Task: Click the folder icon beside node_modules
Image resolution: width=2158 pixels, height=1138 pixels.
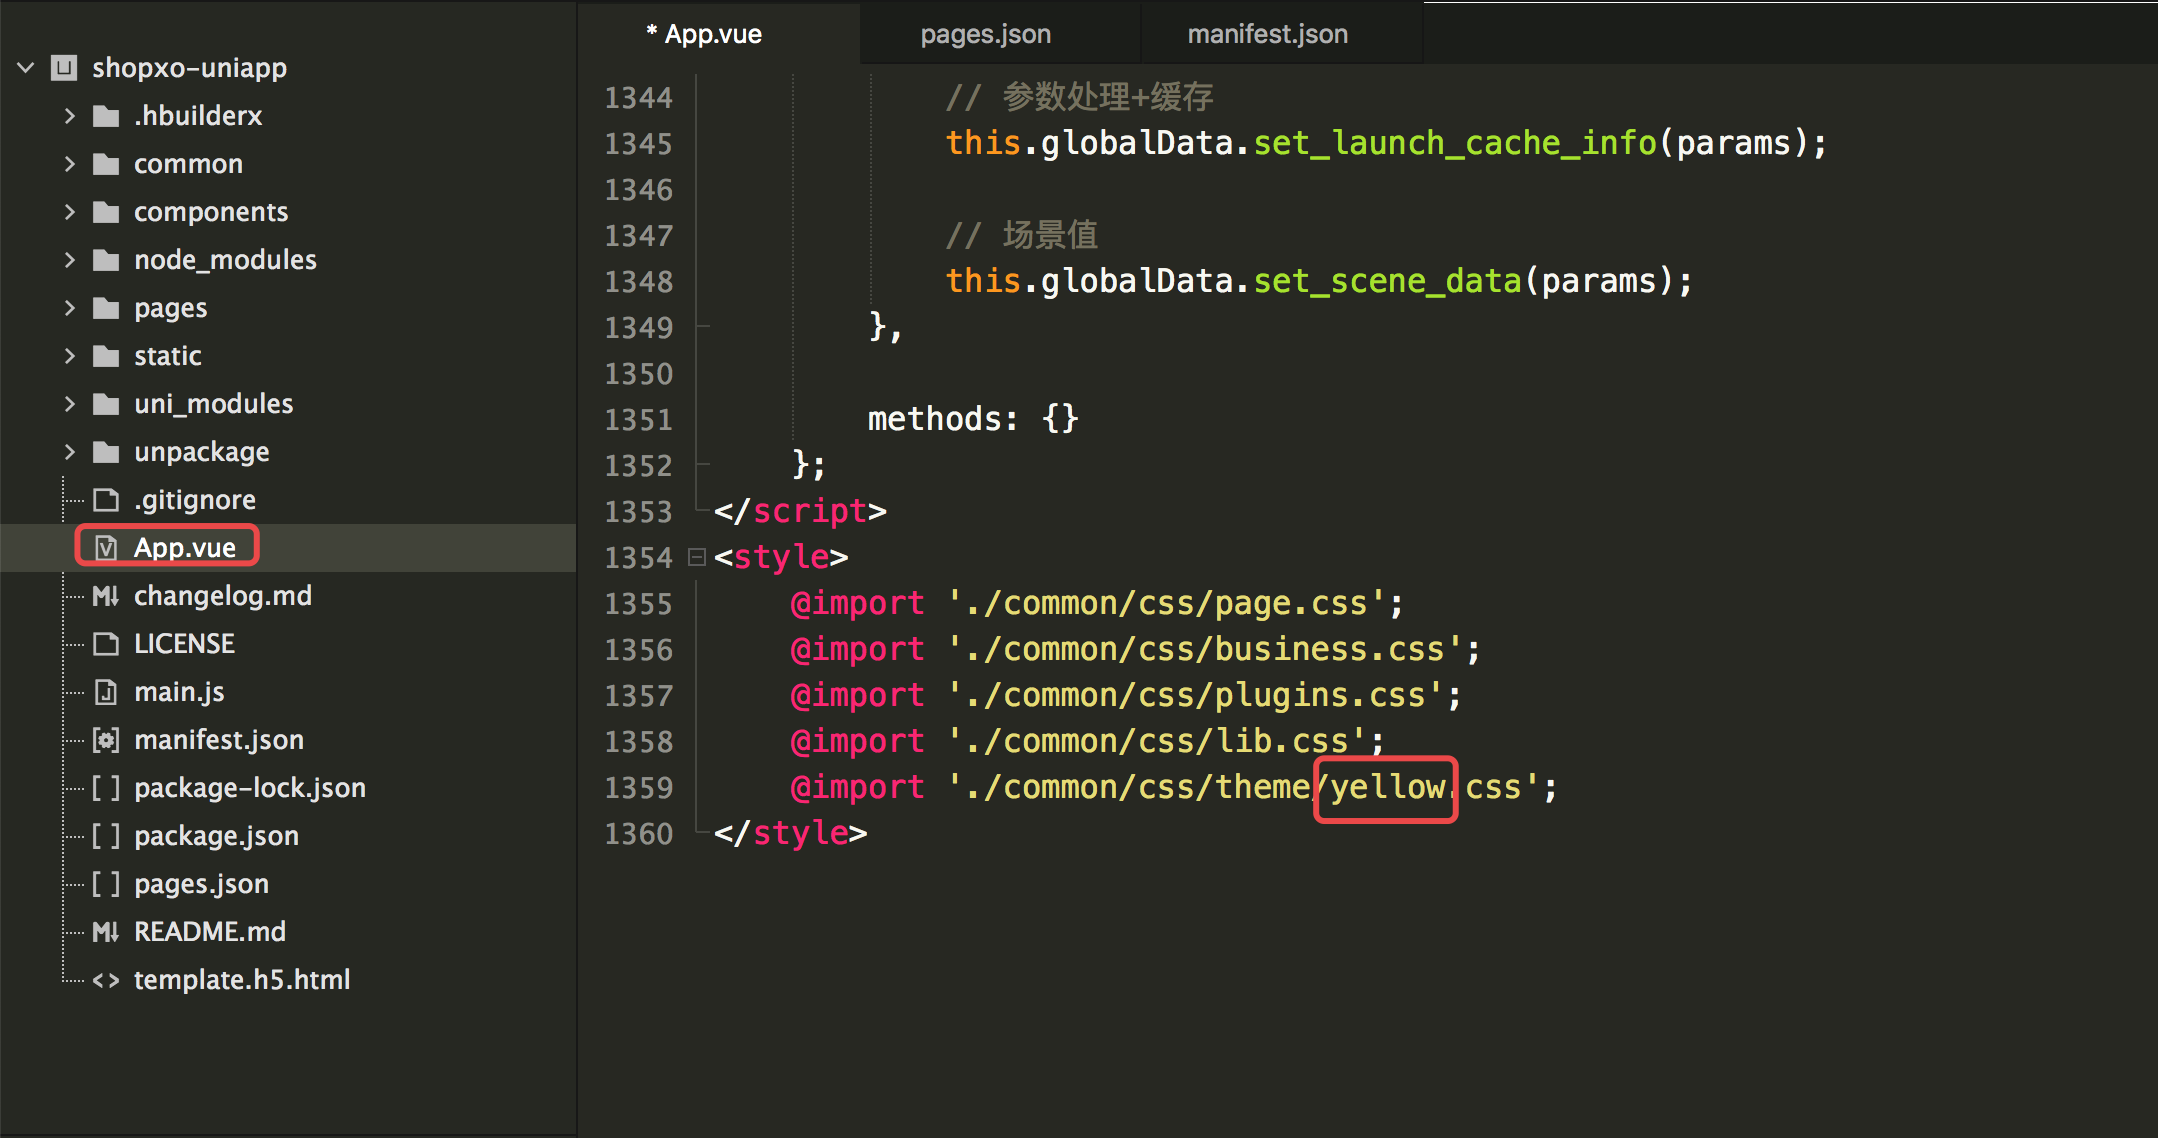Action: coord(106,260)
